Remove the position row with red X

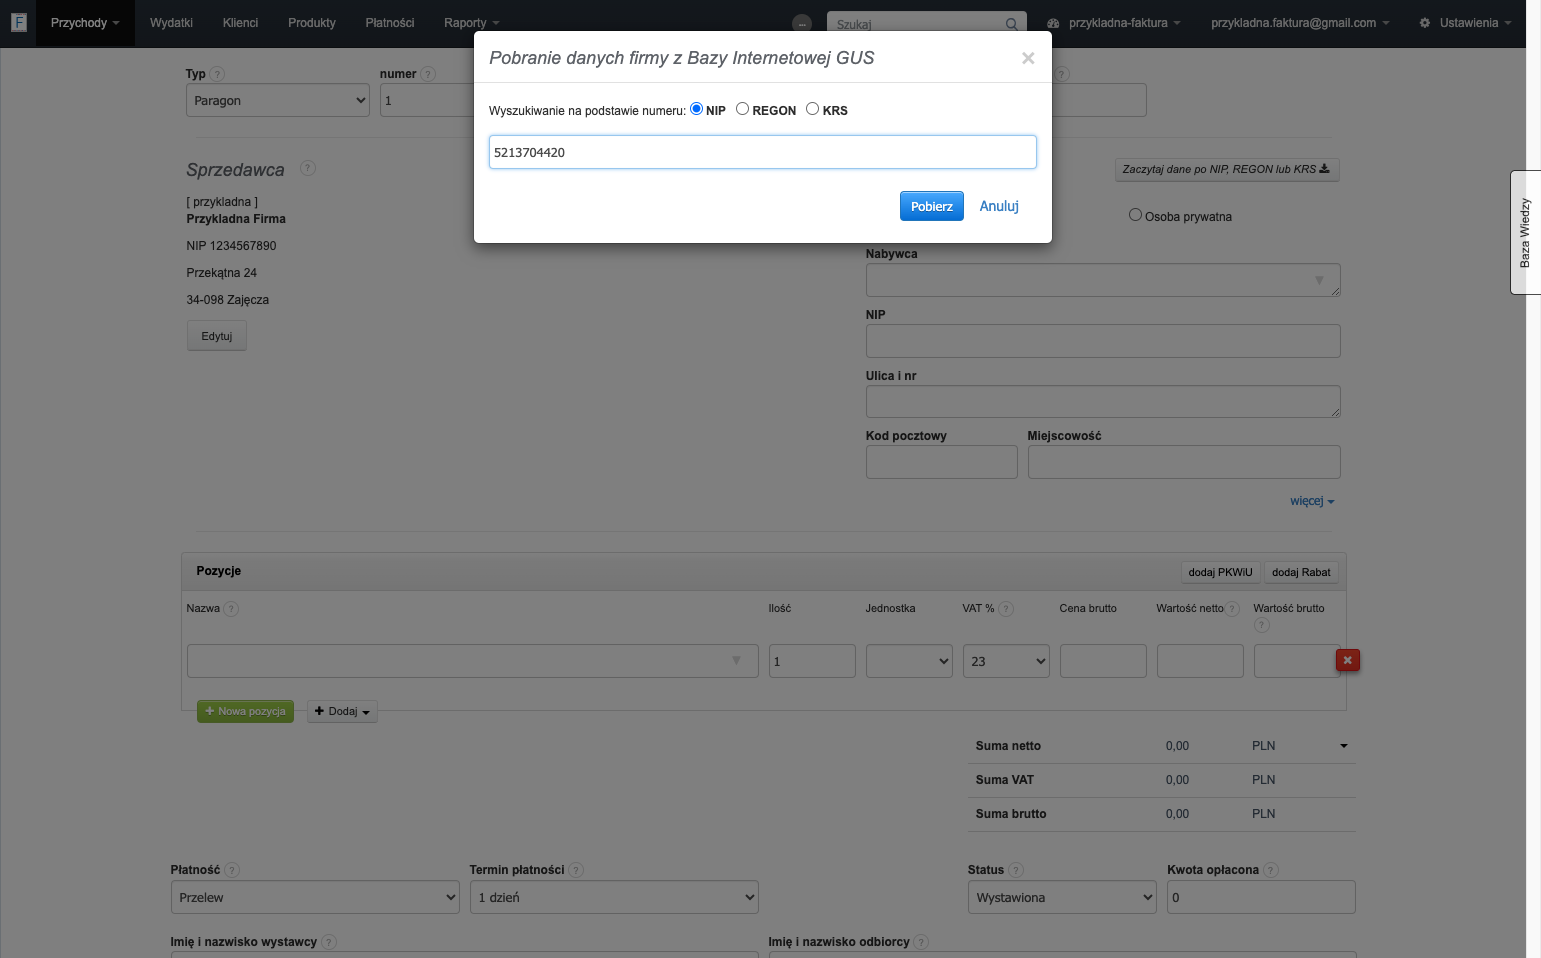click(1348, 660)
